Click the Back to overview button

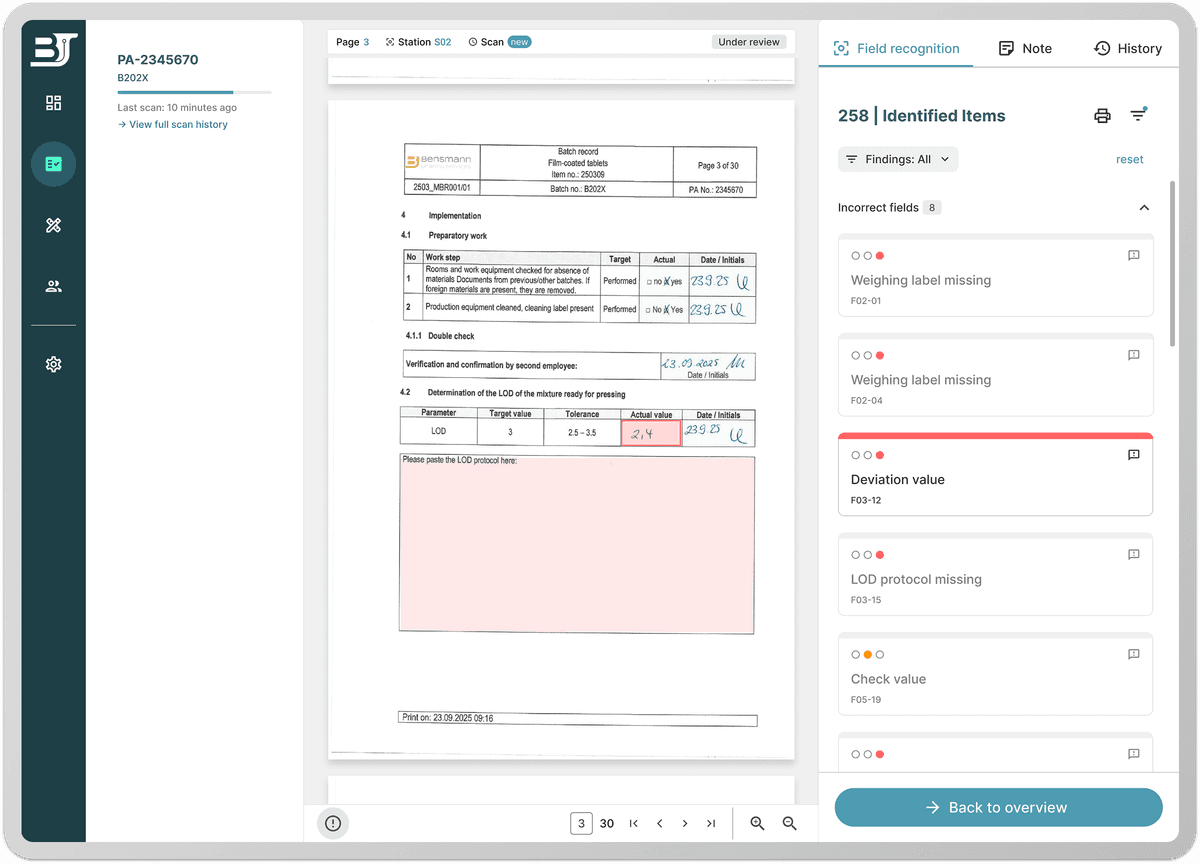click(998, 807)
